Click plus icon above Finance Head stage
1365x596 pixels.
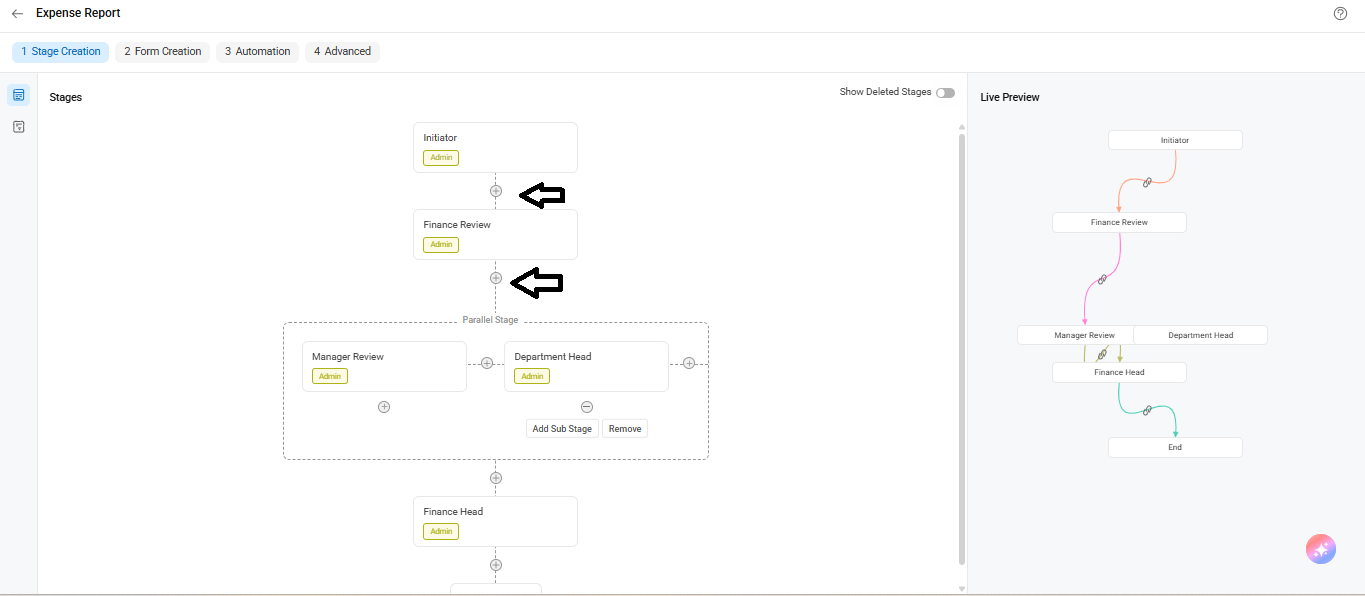click(496, 478)
